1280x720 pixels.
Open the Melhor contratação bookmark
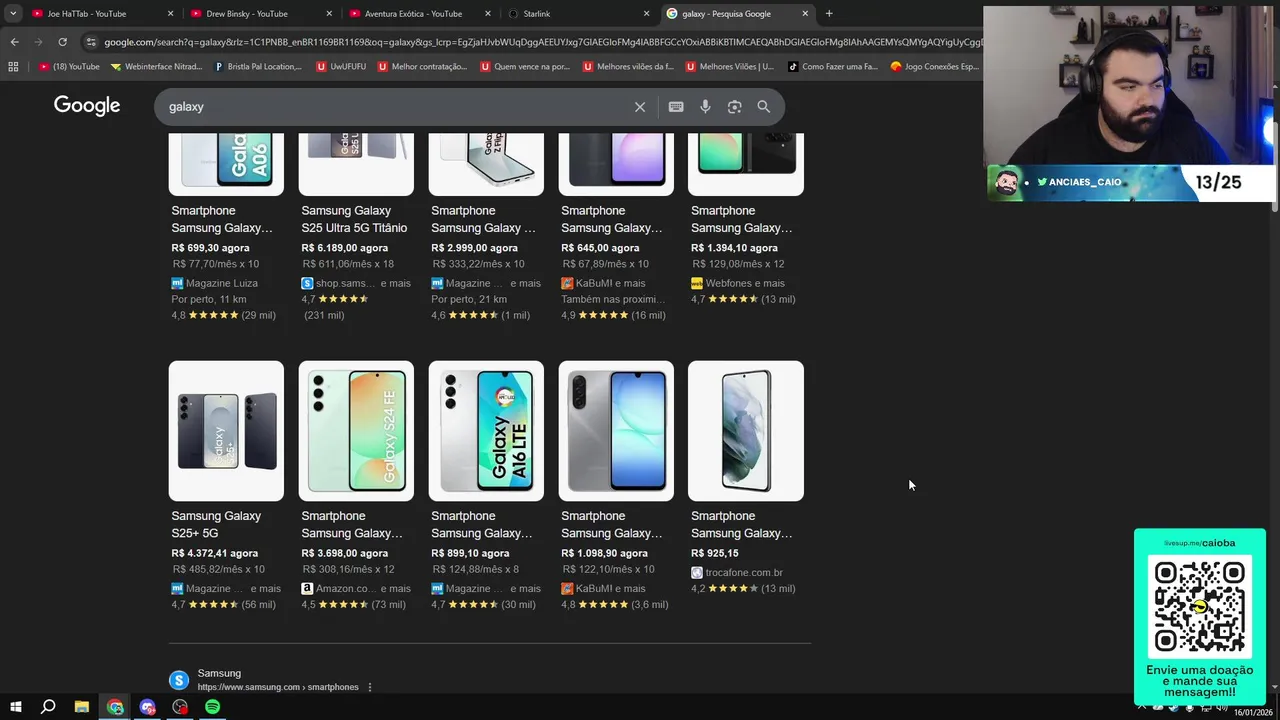coord(422,67)
